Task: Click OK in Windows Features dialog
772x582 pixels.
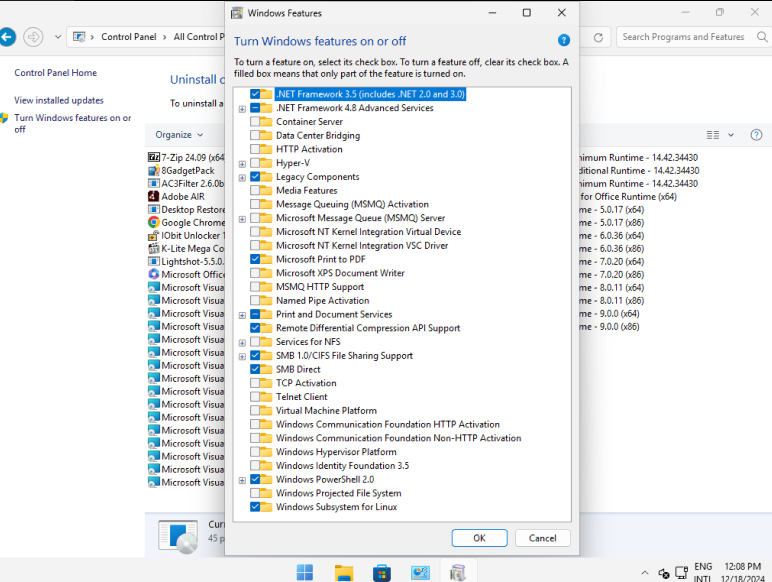Action: coord(479,538)
